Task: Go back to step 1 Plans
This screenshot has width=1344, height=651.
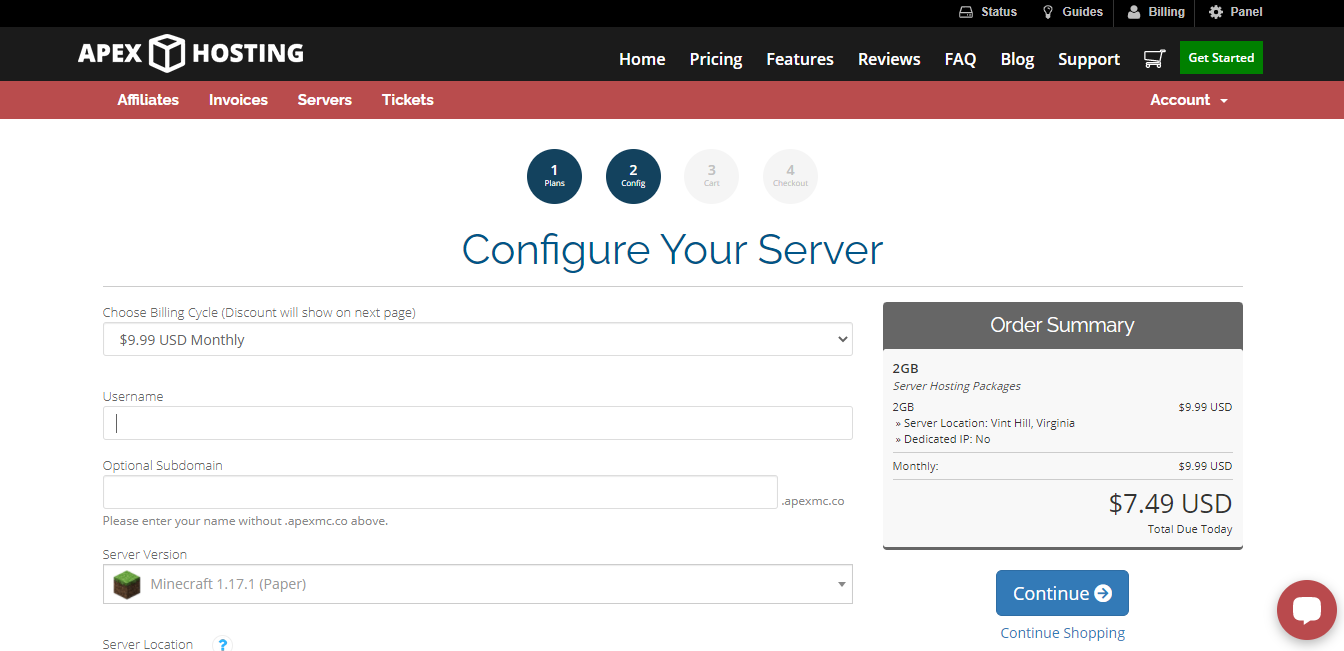Action: pyautogui.click(x=554, y=176)
